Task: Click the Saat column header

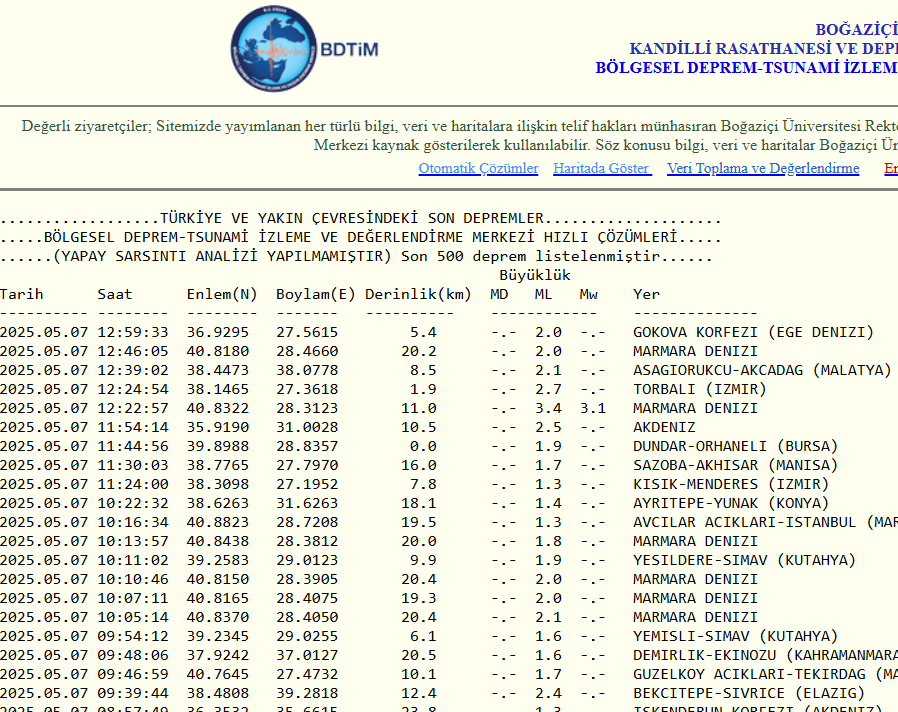Action: 115,294
